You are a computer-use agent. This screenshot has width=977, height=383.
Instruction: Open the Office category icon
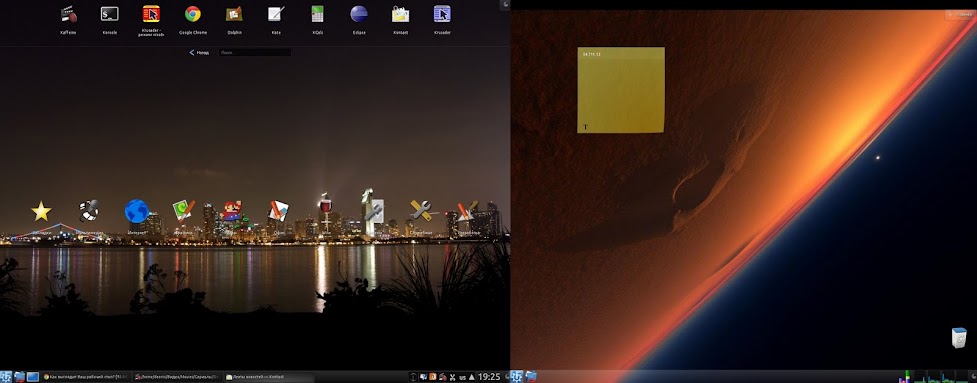pyautogui.click(x=279, y=210)
